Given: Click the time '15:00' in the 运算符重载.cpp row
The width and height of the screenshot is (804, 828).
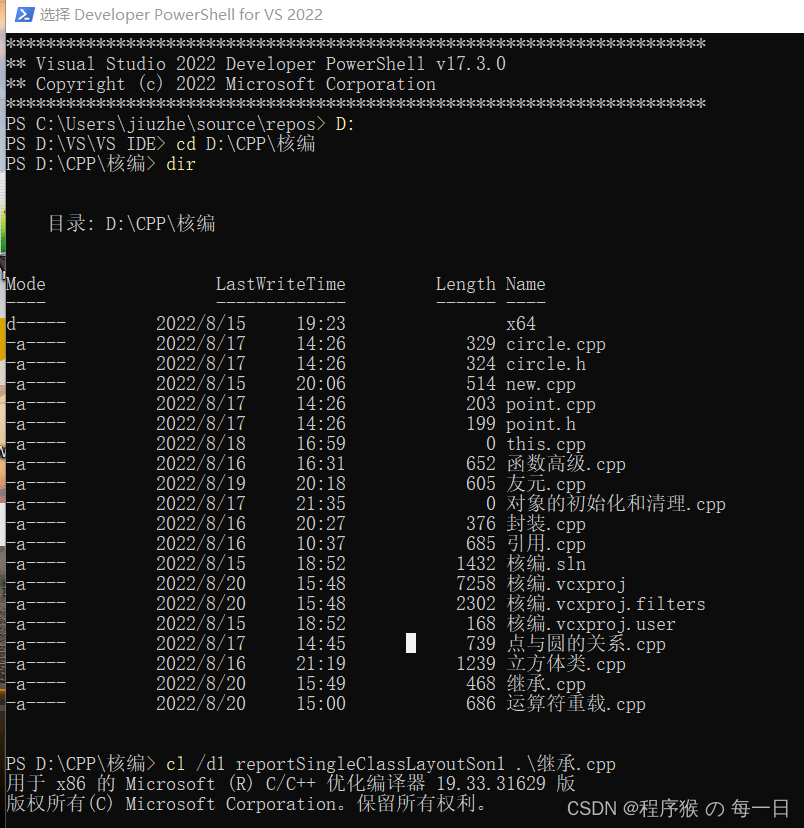Looking at the screenshot, I should (x=320, y=704).
